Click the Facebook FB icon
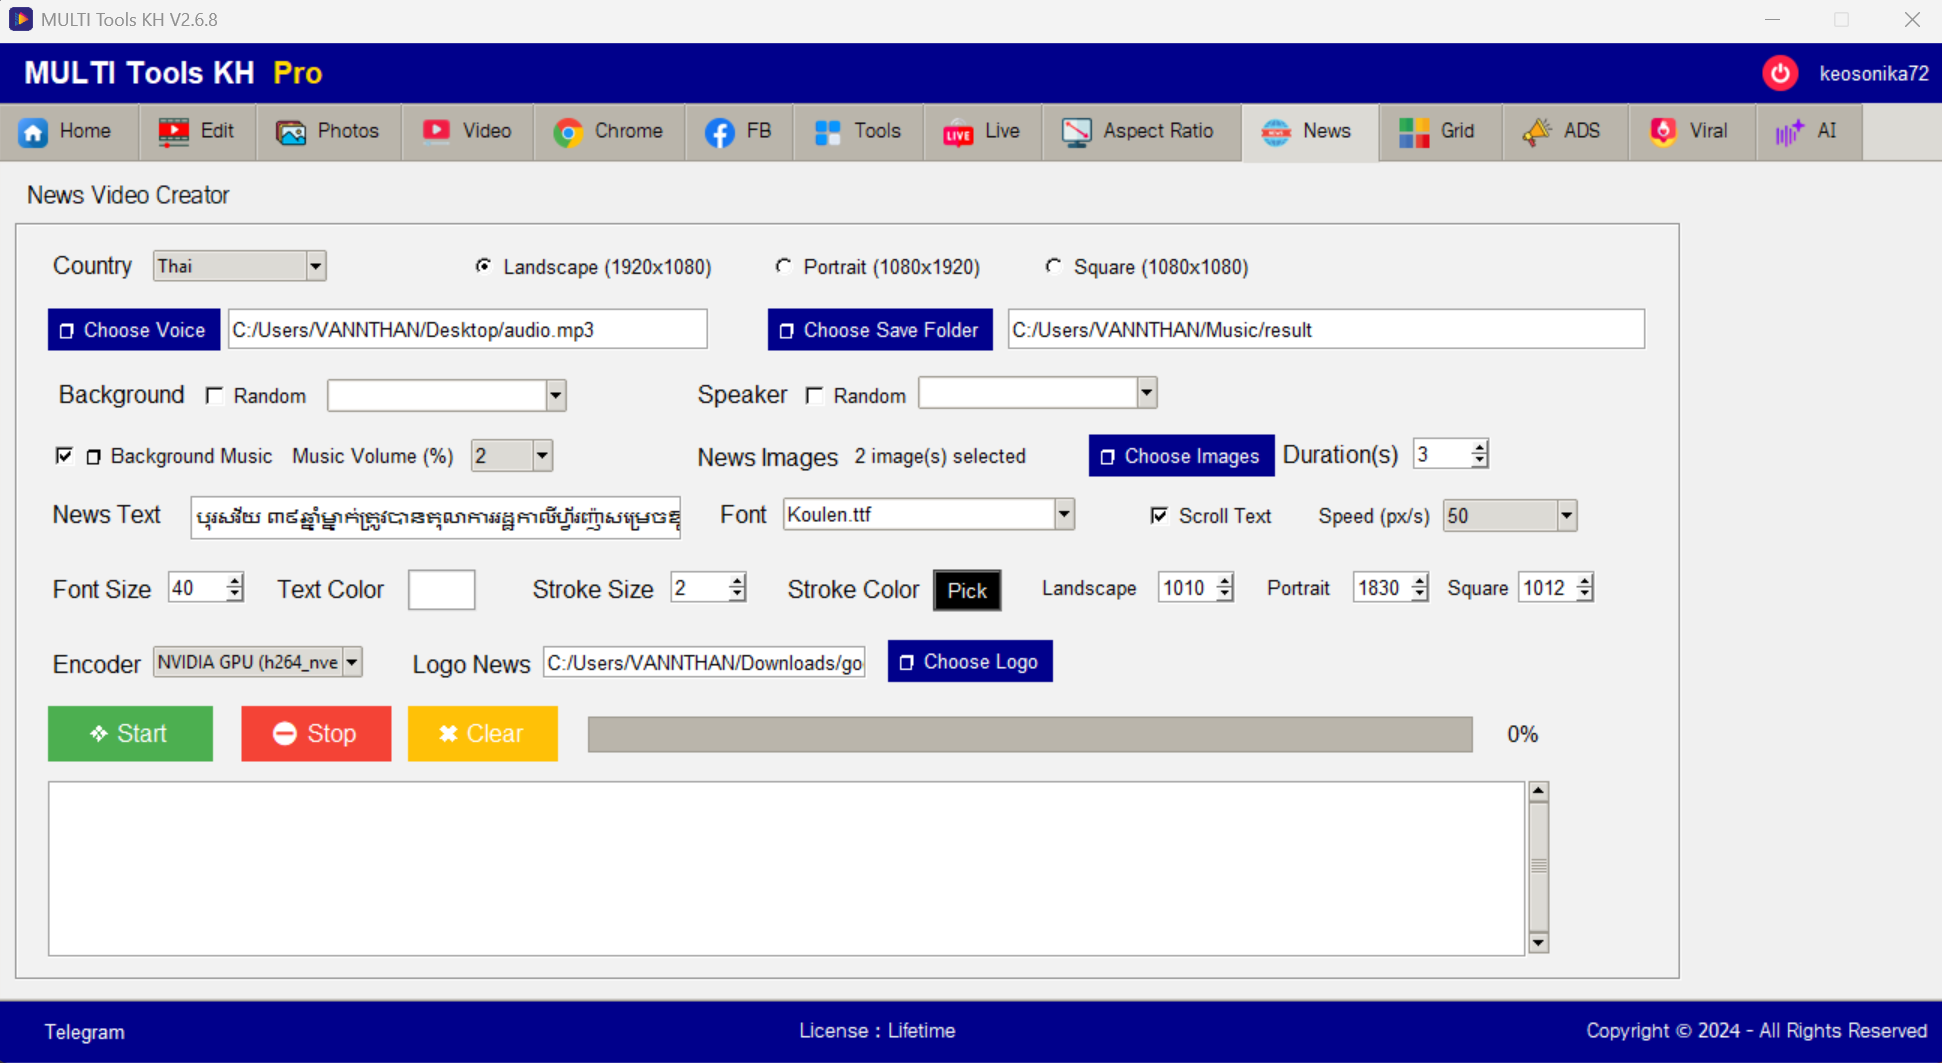 pos(719,132)
